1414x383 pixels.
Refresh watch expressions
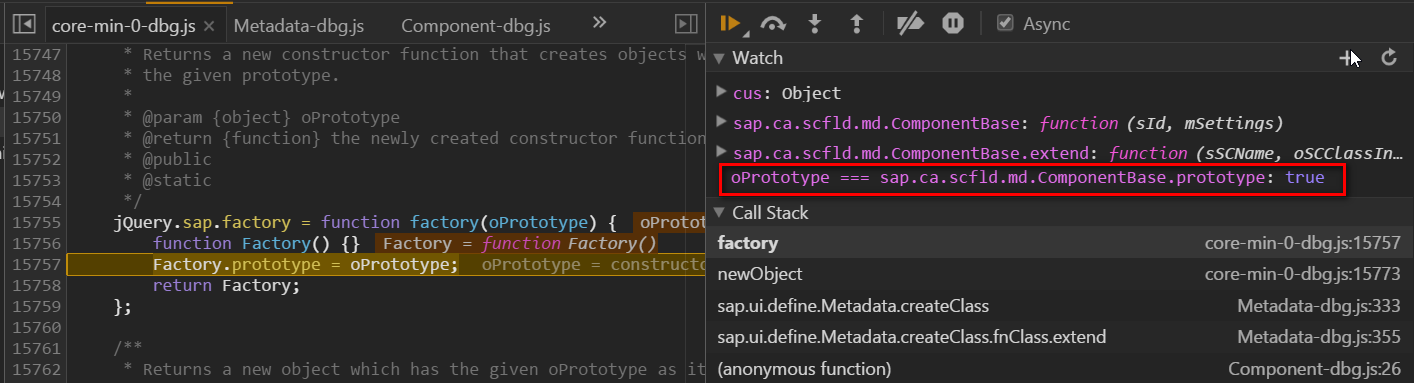1388,58
